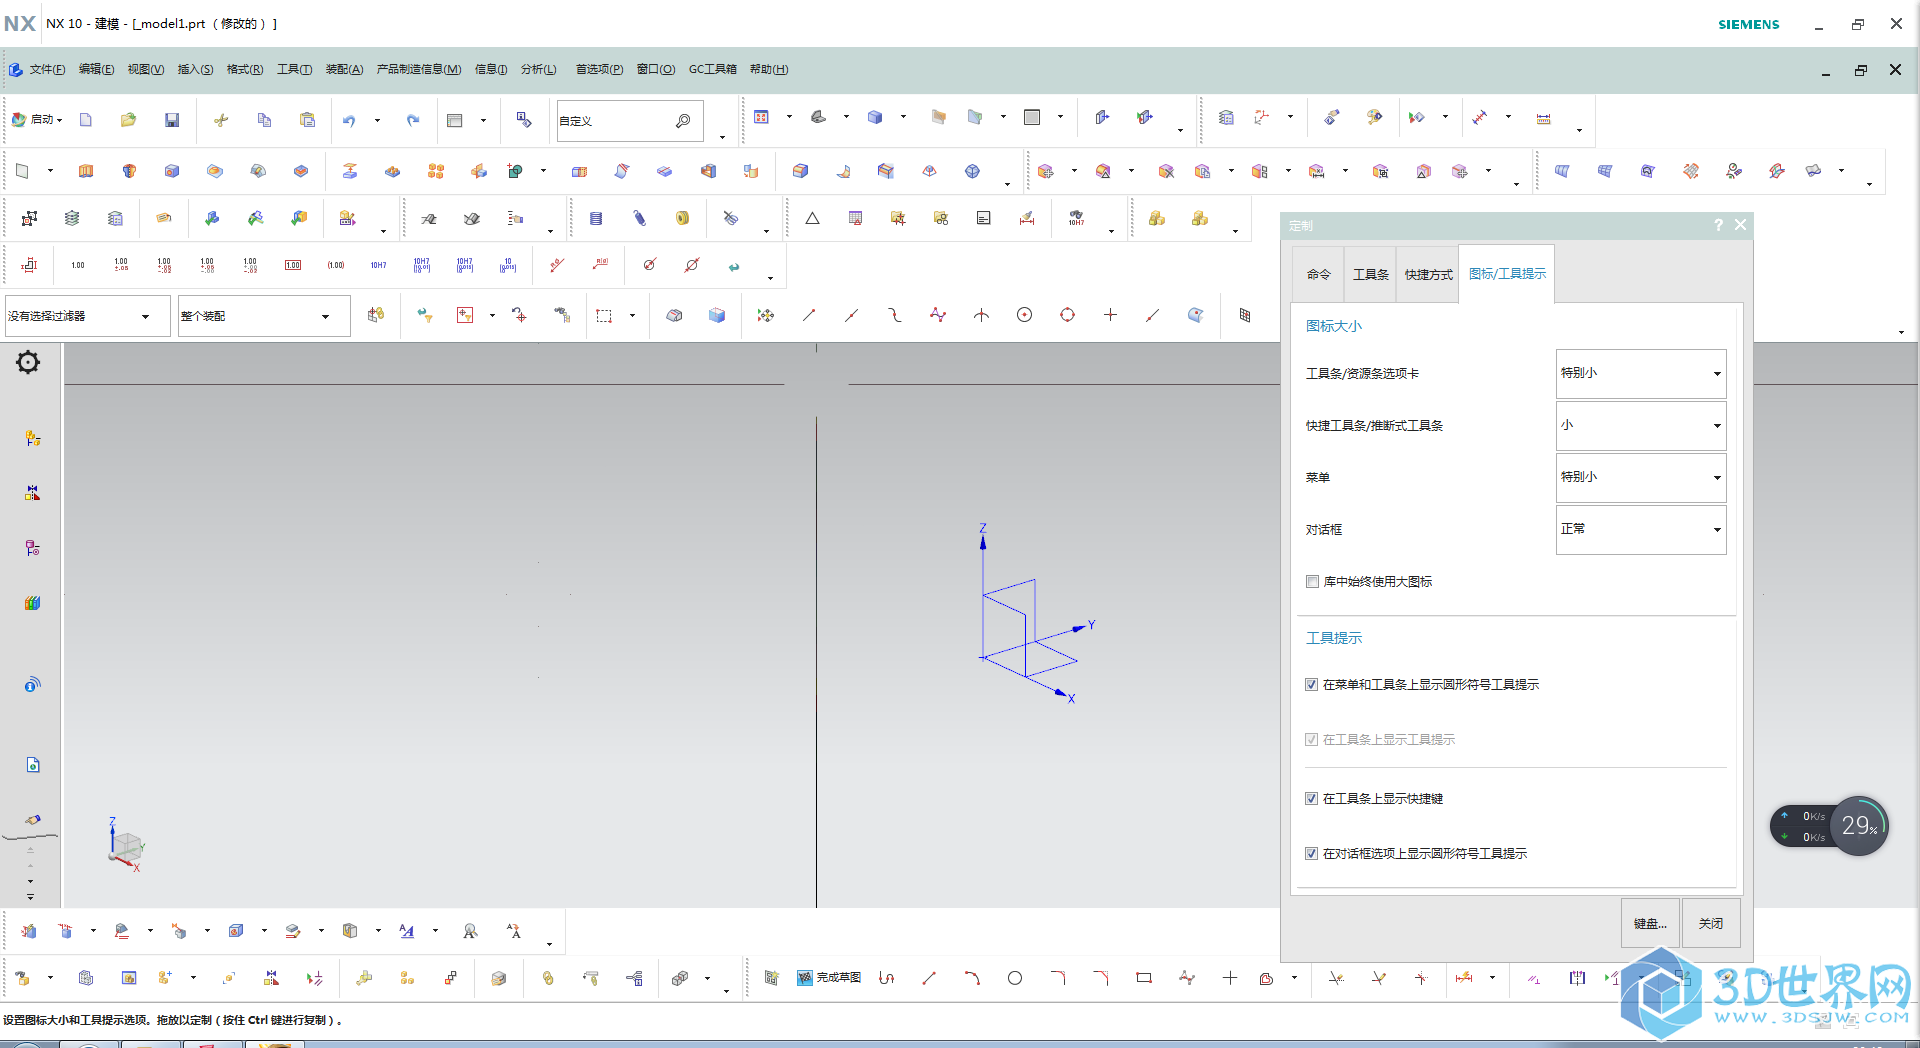Click the Fit view icon
This screenshot has width=1920, height=1048.
(x=761, y=117)
